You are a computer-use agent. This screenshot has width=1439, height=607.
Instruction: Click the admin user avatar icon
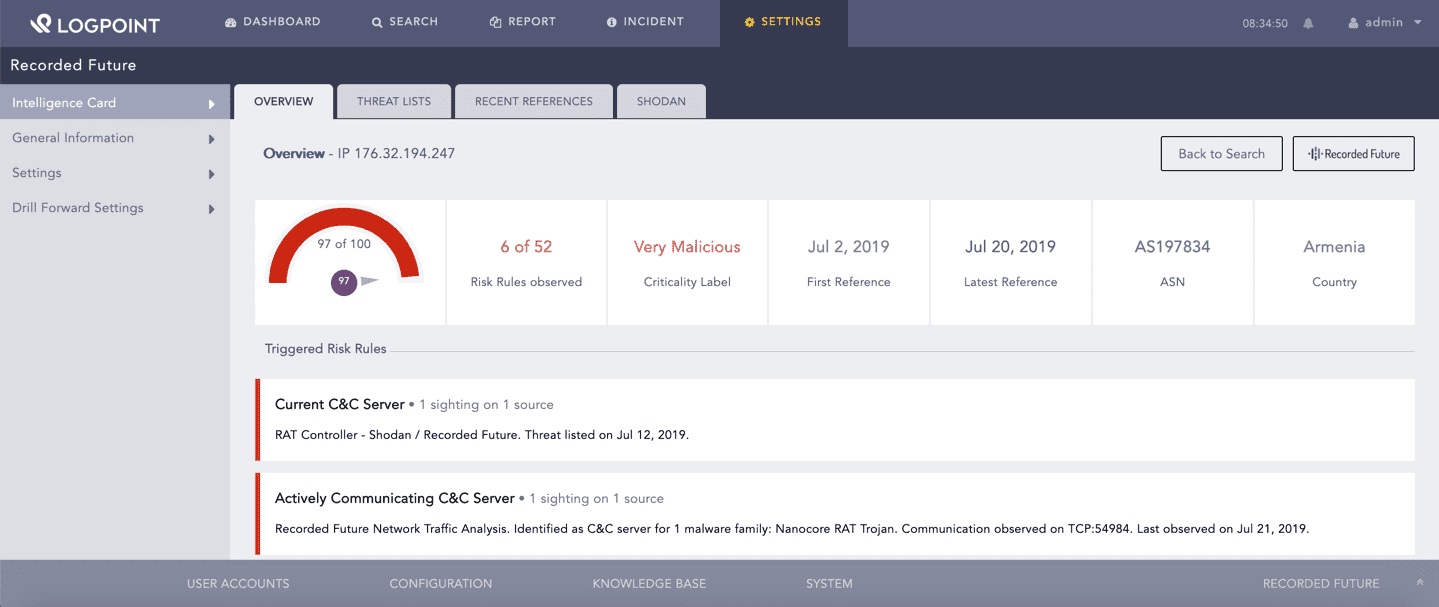pyautogui.click(x=1354, y=23)
